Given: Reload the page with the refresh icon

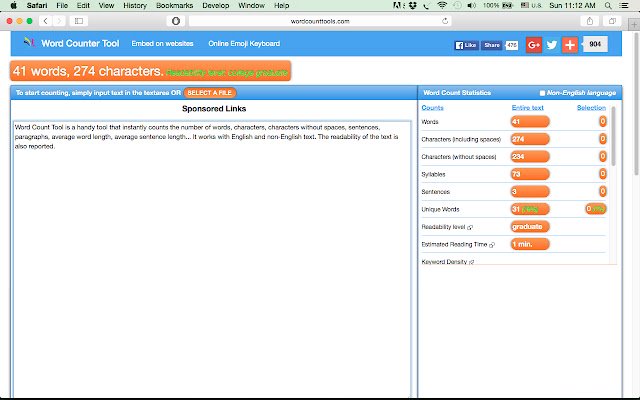Looking at the screenshot, I should pyautogui.click(x=445, y=21).
